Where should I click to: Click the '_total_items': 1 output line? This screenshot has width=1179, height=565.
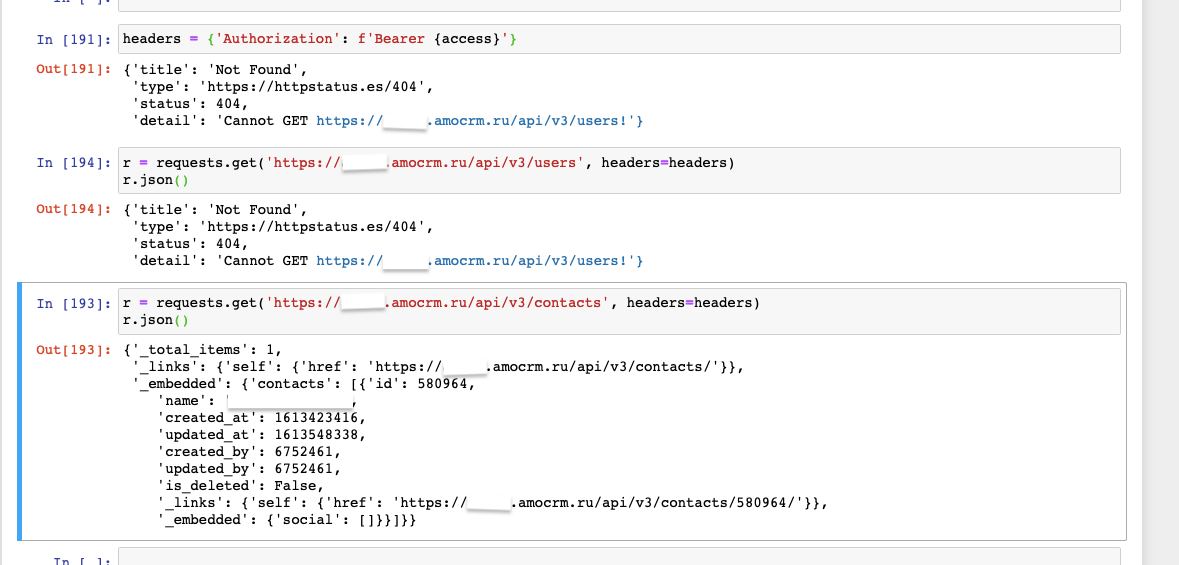[x=203, y=349]
